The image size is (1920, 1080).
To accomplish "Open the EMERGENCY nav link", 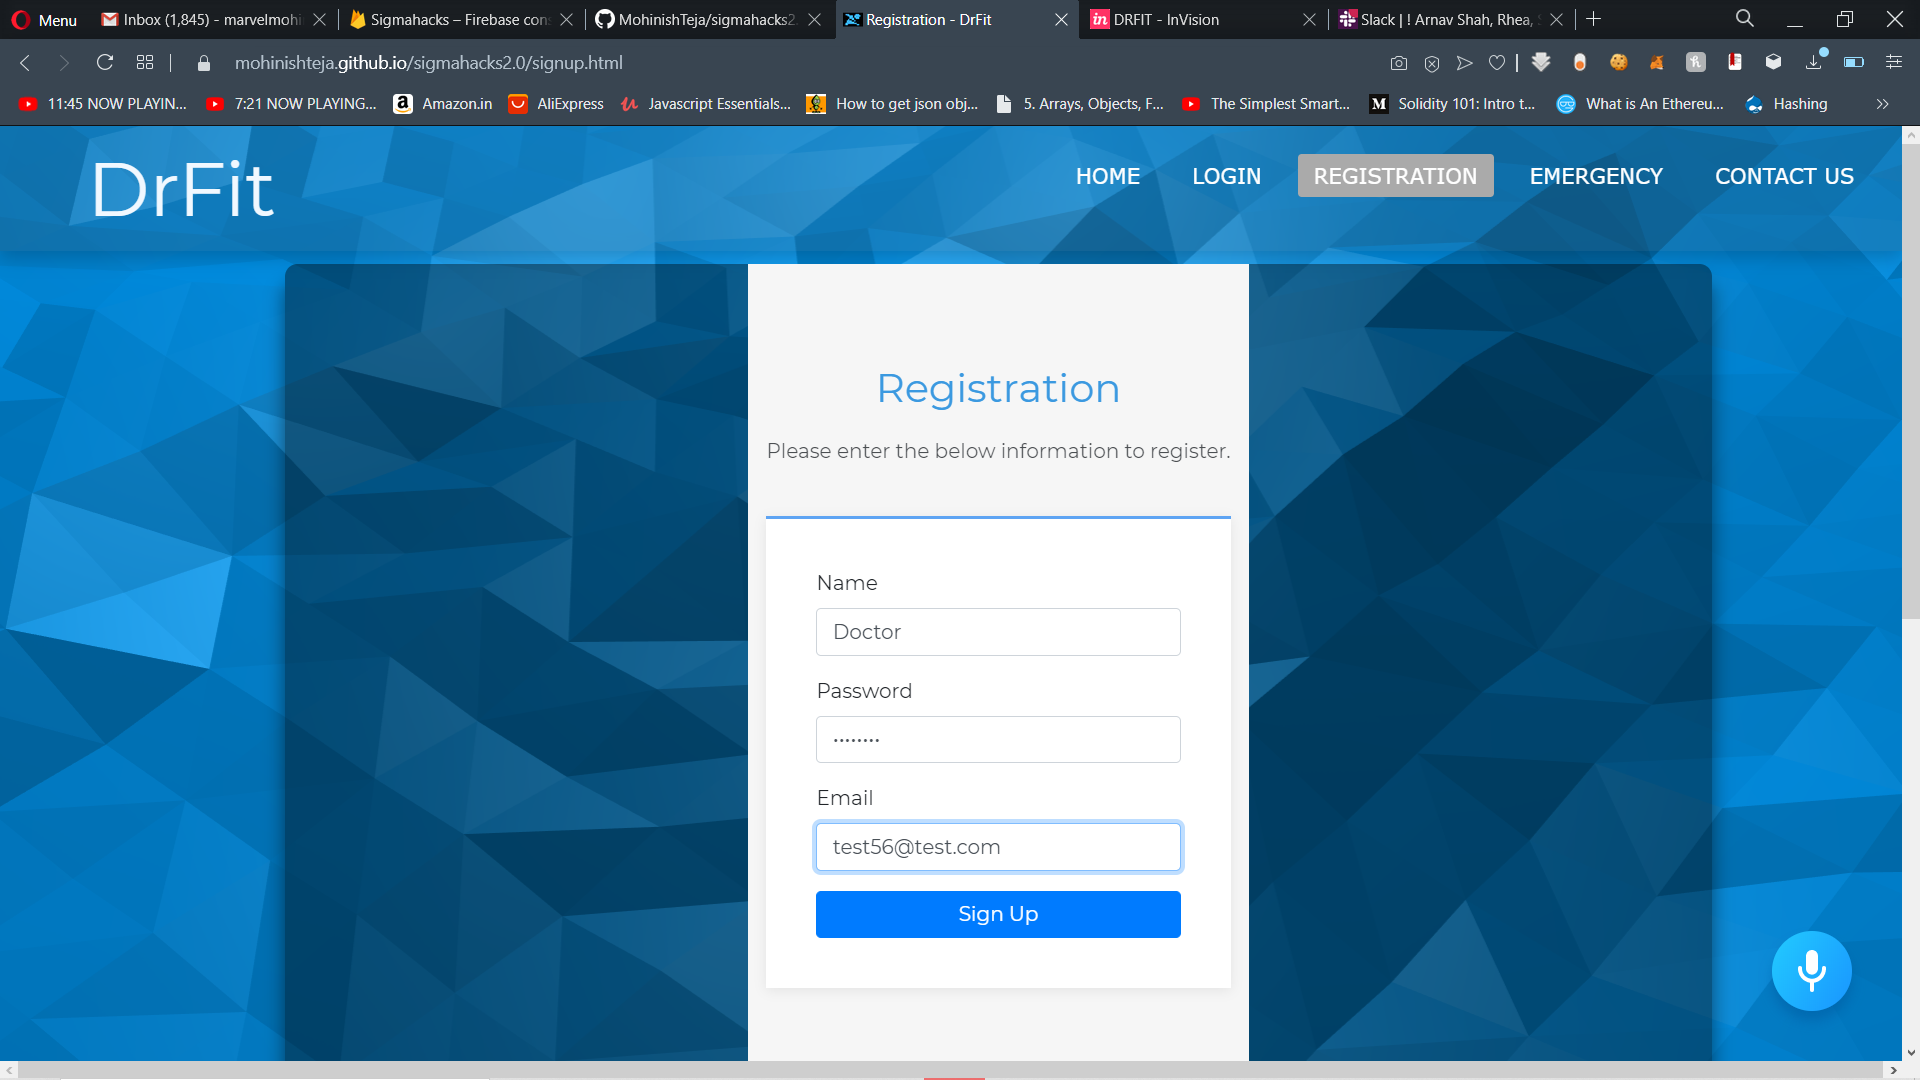I will (1596, 176).
